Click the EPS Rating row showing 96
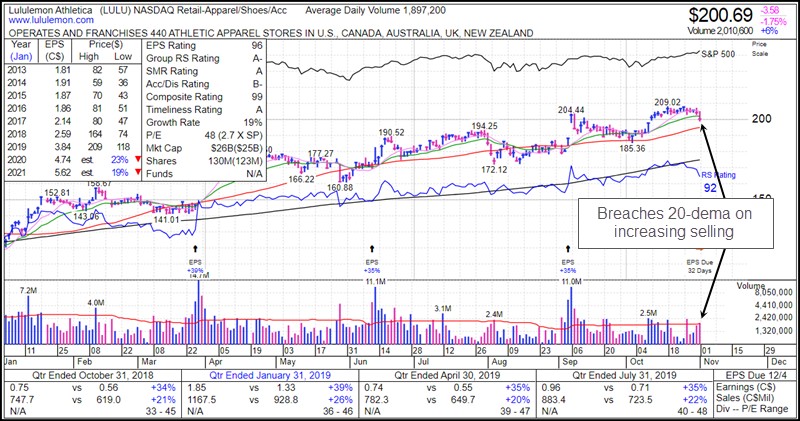Screen dimensions: 800x421 tap(204, 45)
